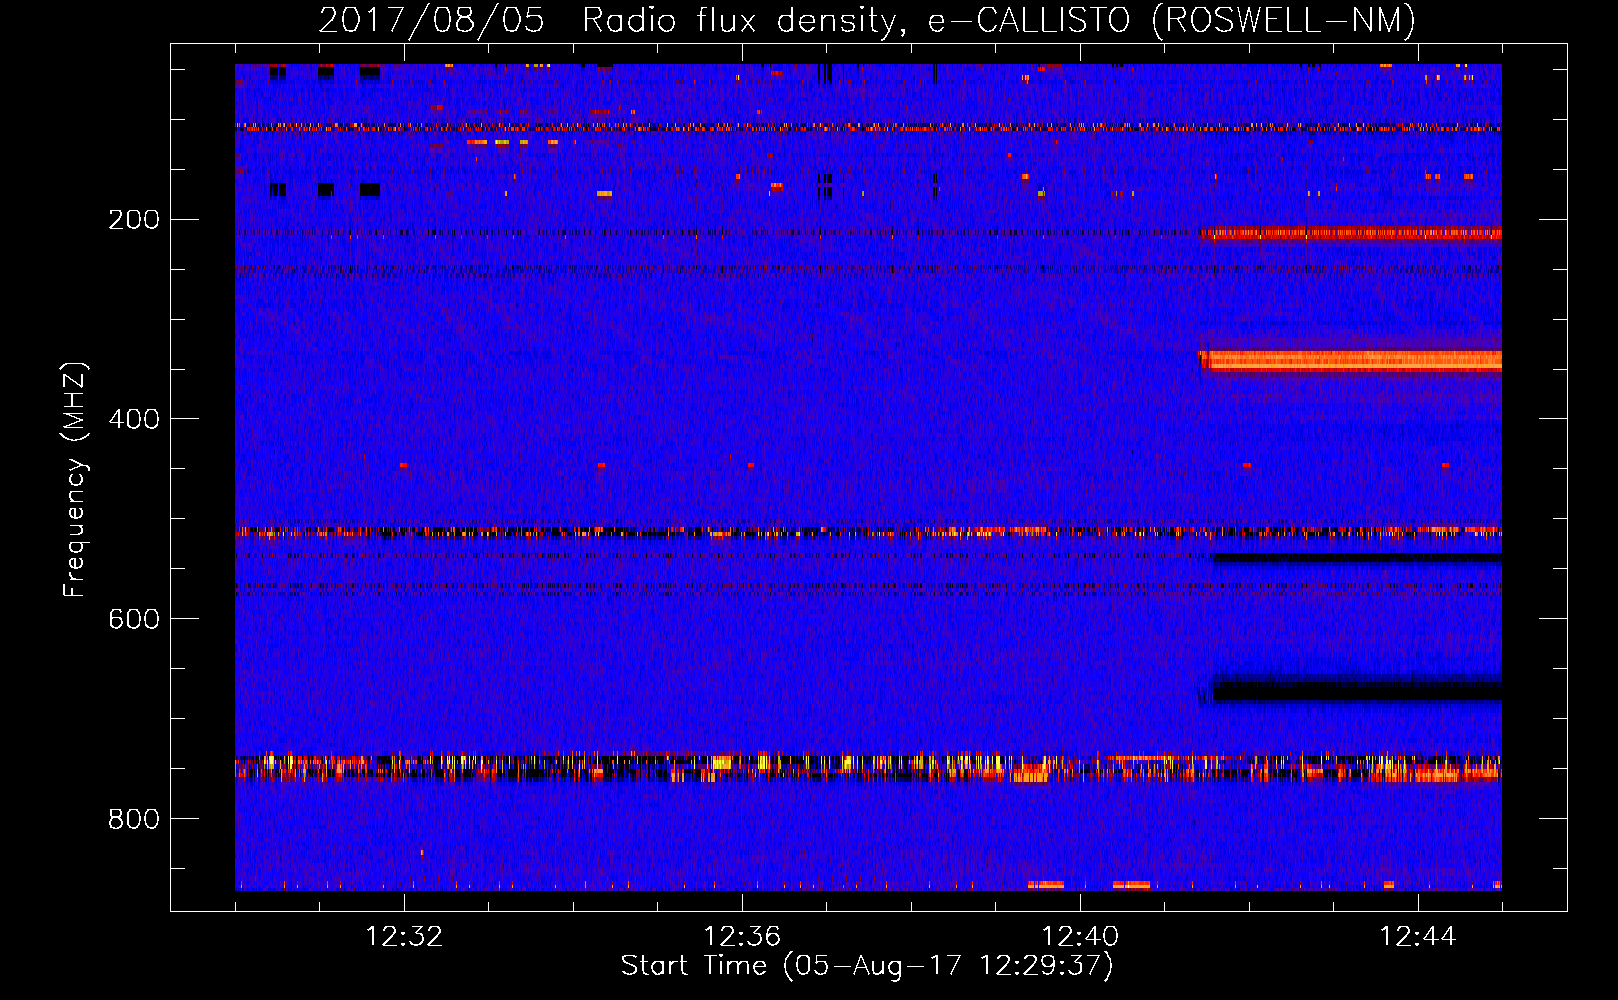The width and height of the screenshot is (1618, 1000).
Task: Click the bright orange emission band near 340 MHz
Action: coord(1350,361)
